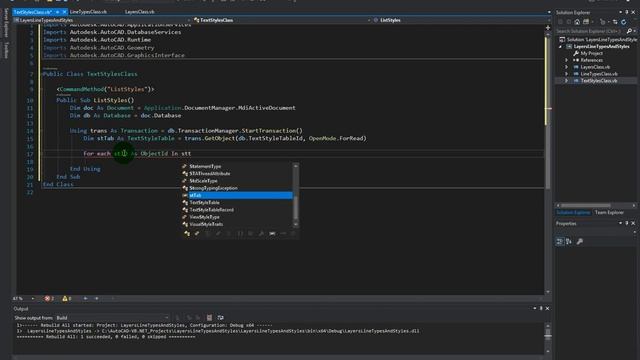Open Solution Explorer window options dropdown

click(620, 12)
